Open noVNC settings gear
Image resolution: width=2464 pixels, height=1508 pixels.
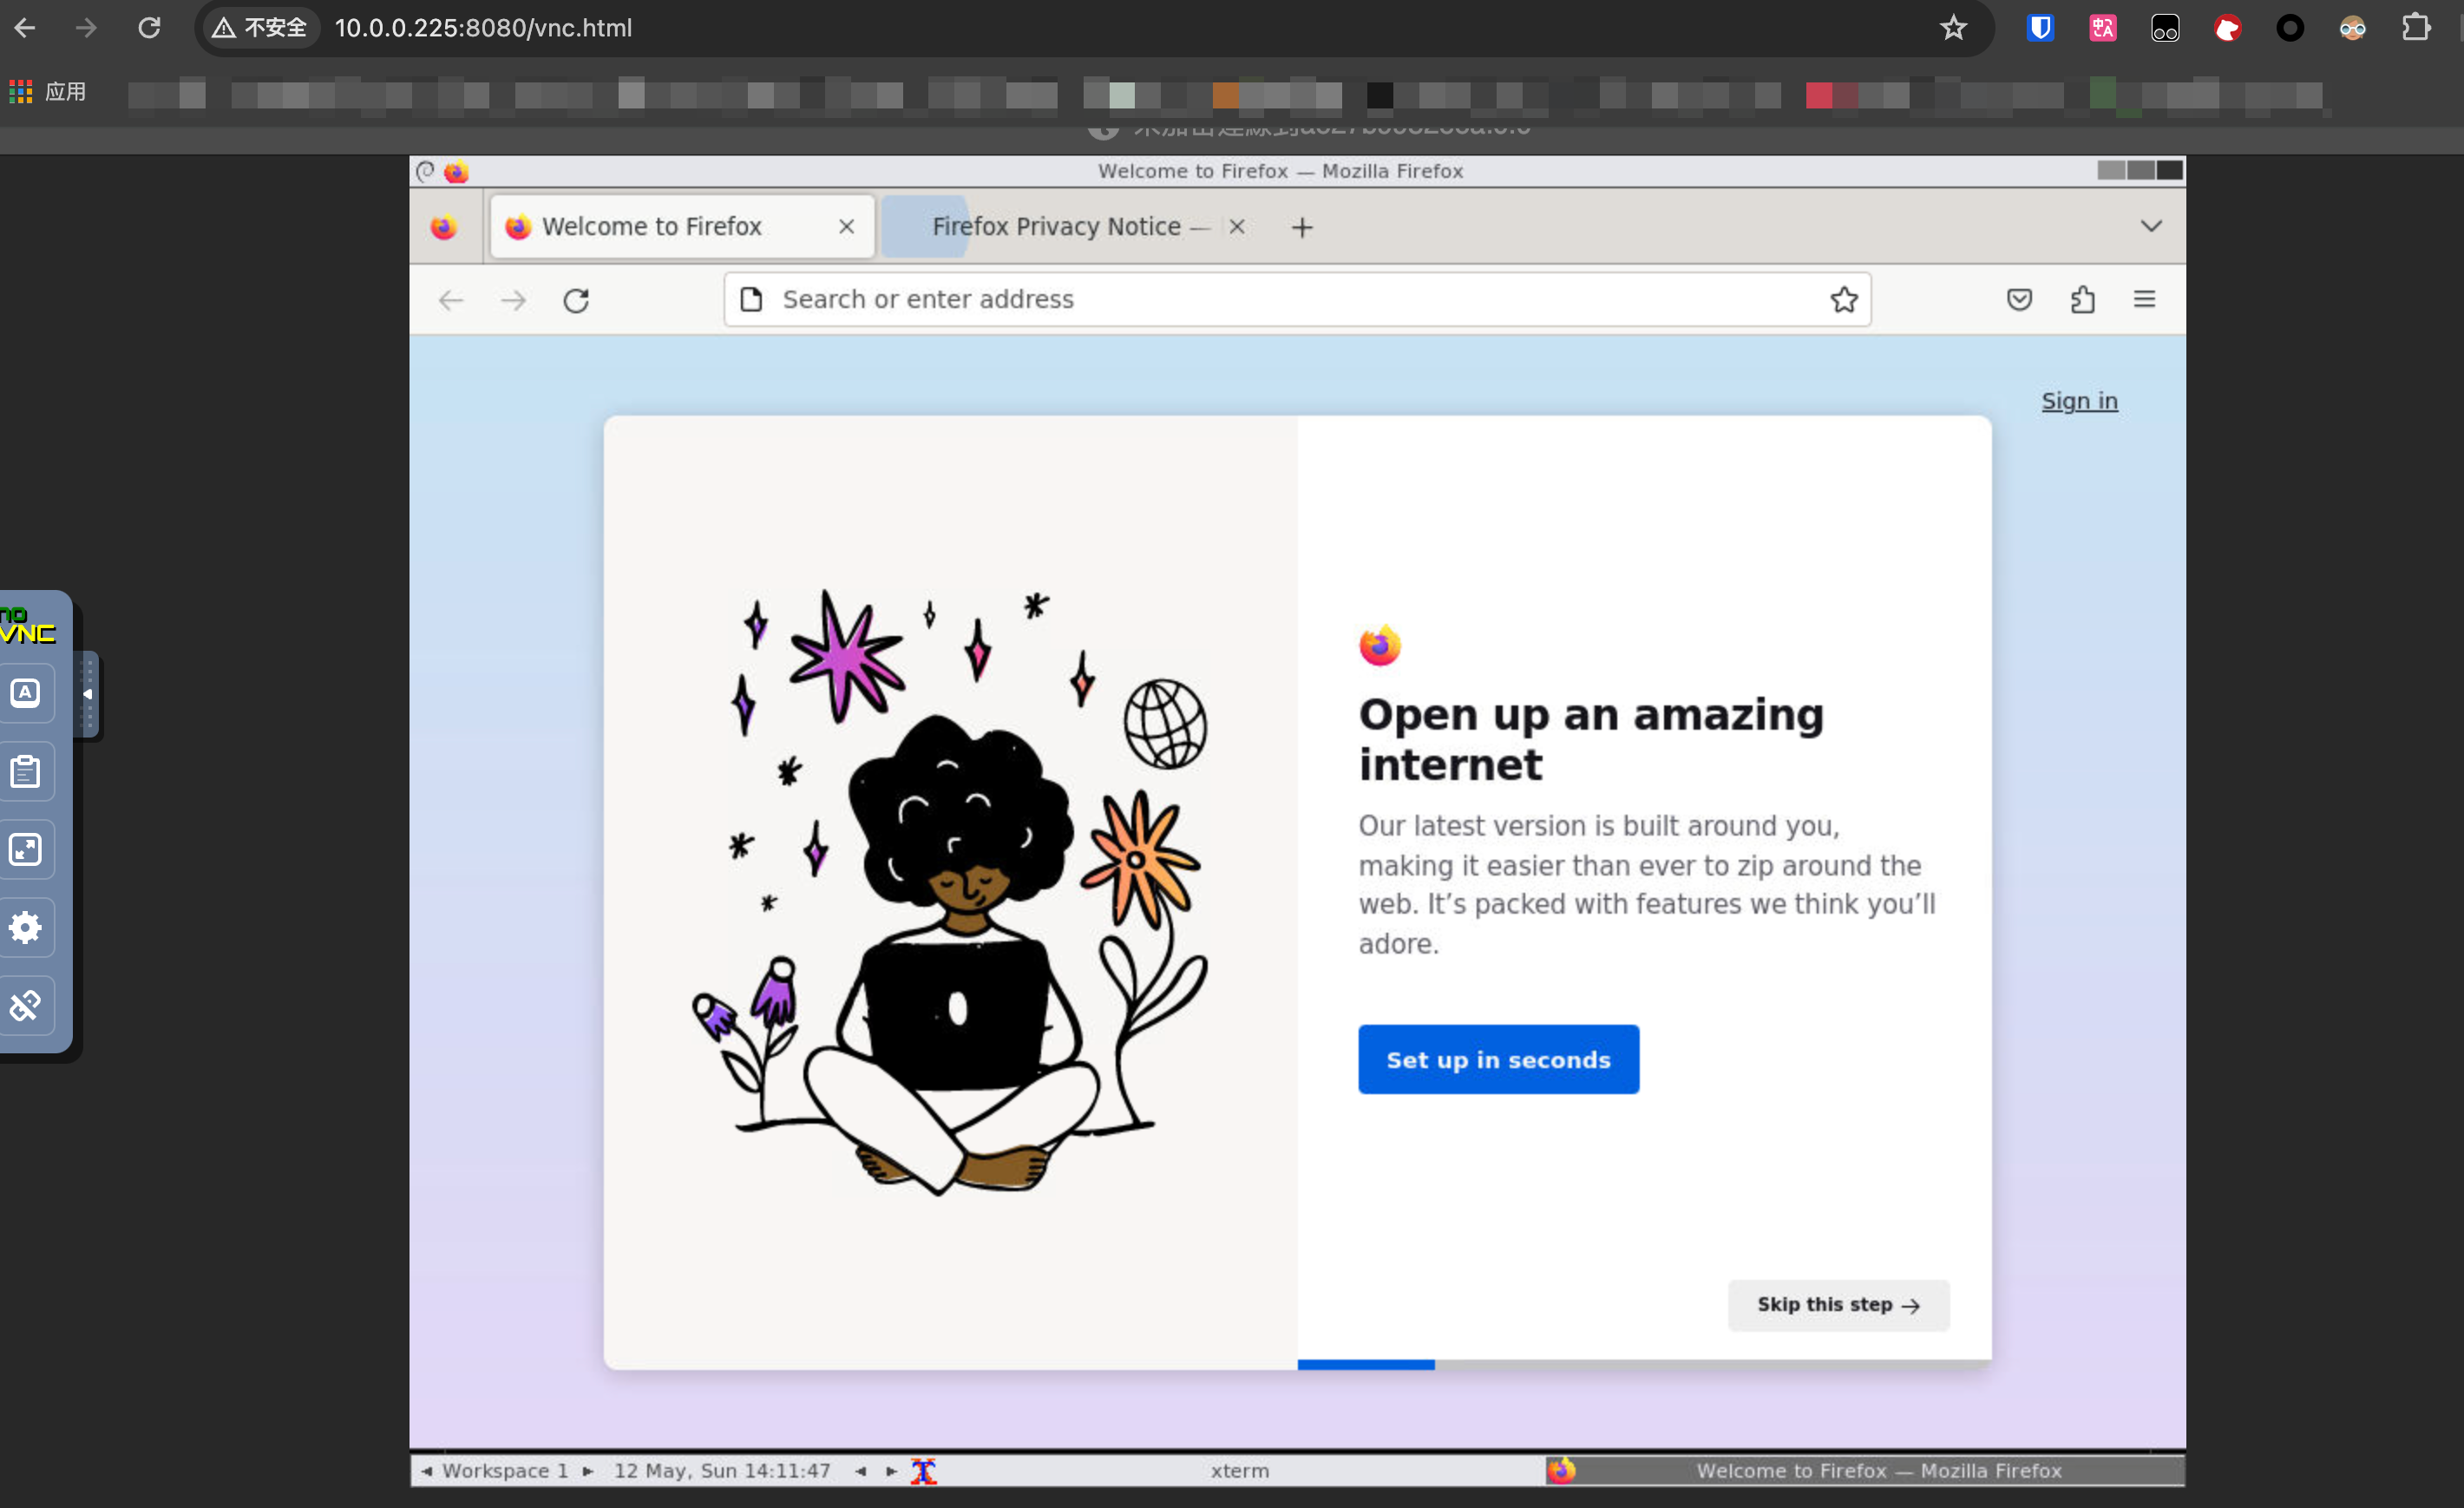tap(25, 927)
